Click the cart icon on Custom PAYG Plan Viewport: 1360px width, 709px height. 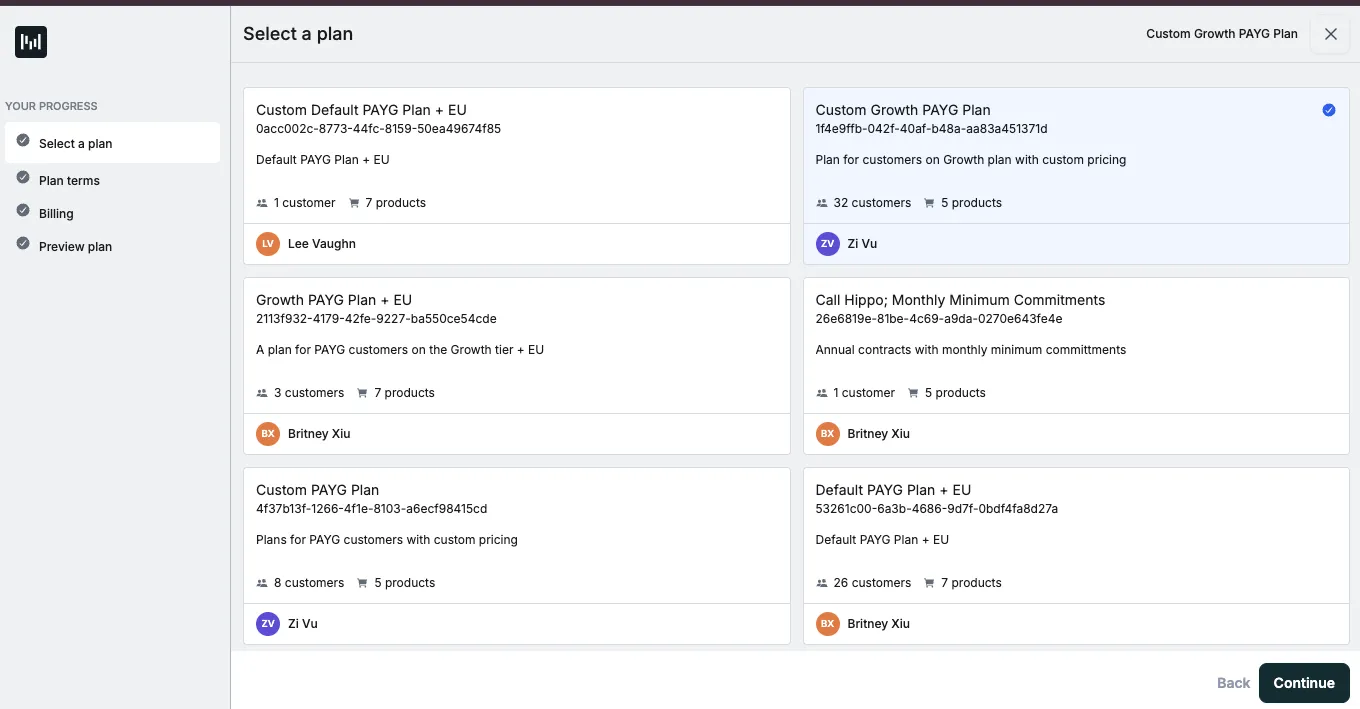click(x=362, y=583)
